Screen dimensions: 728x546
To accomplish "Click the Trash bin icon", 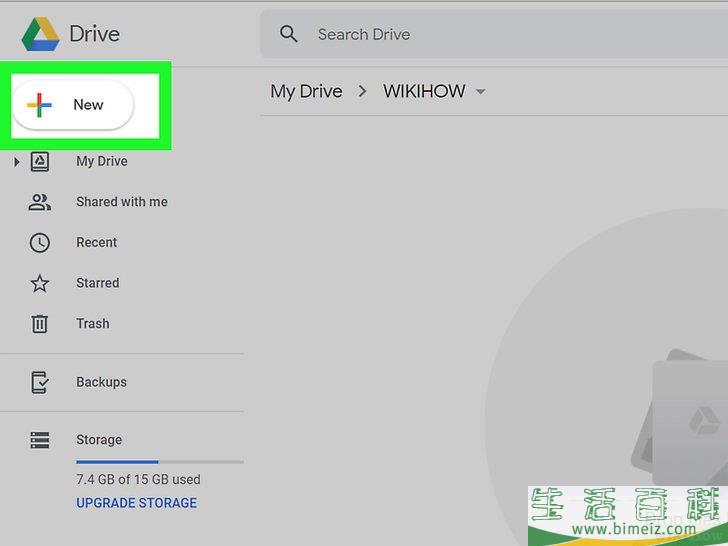I will 40,324.
